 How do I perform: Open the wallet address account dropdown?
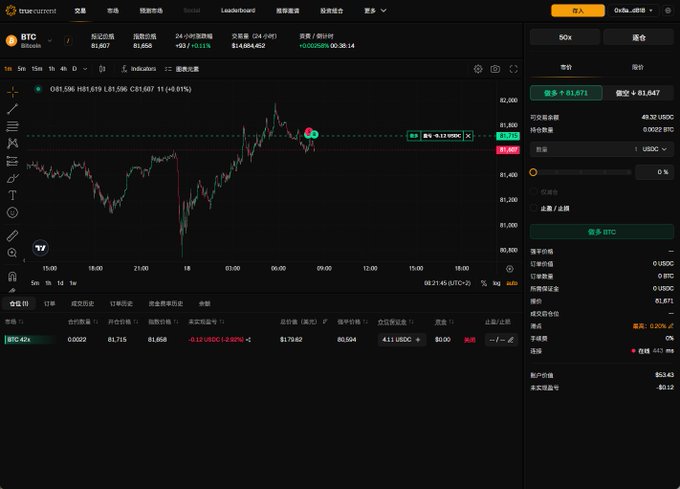pyautogui.click(x=633, y=10)
